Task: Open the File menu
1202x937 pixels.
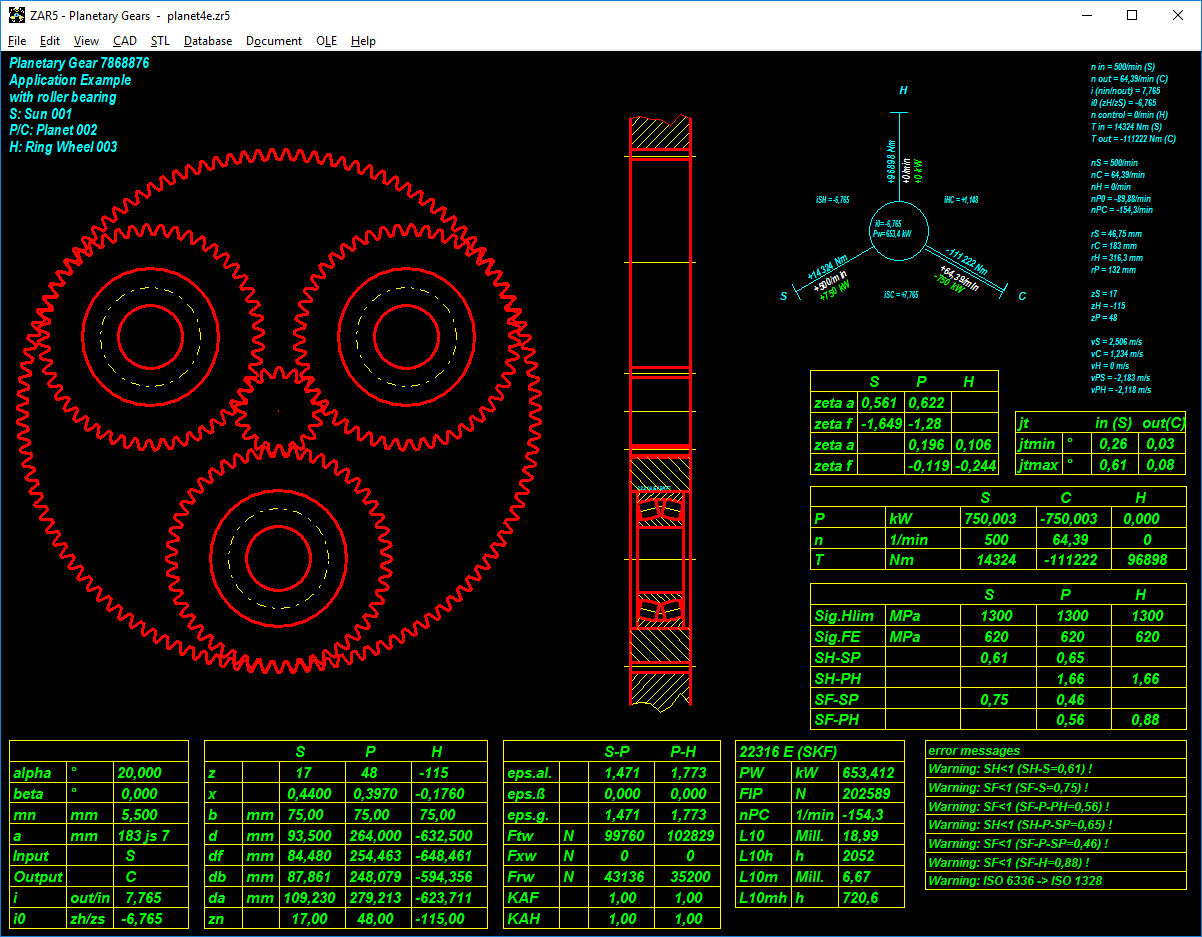Action: (17, 41)
